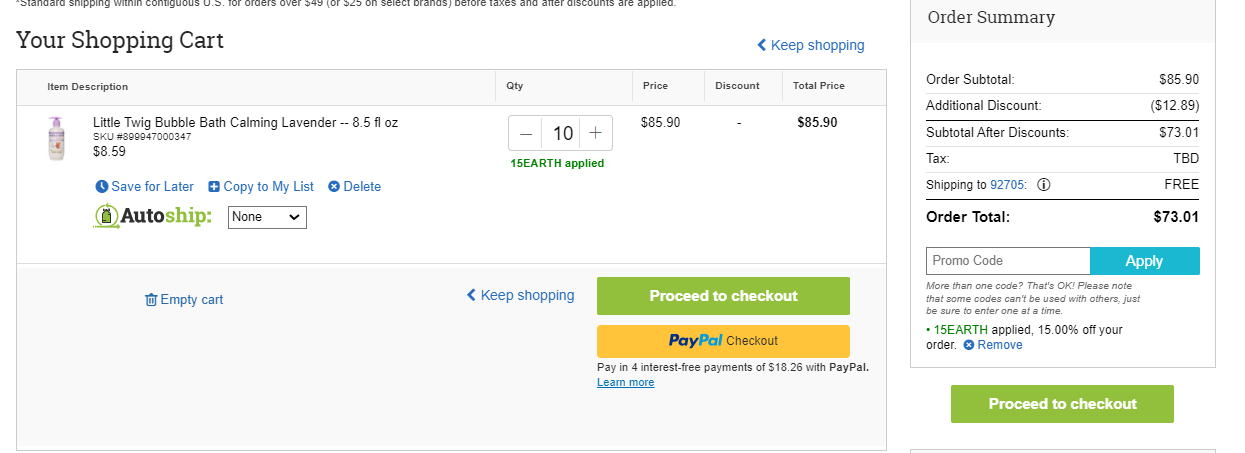This screenshot has height=453, width=1245.
Task: Click the shipping info circle icon
Action: (1044, 184)
